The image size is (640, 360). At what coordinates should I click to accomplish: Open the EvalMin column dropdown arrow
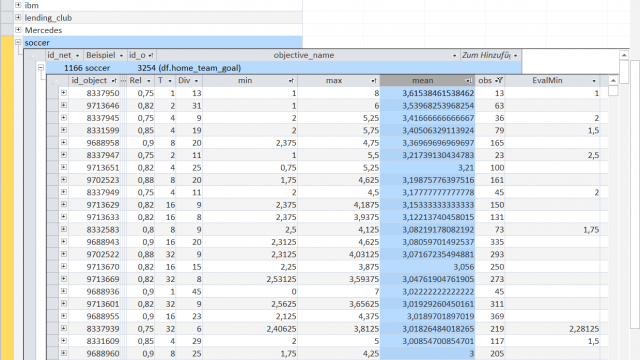click(594, 81)
